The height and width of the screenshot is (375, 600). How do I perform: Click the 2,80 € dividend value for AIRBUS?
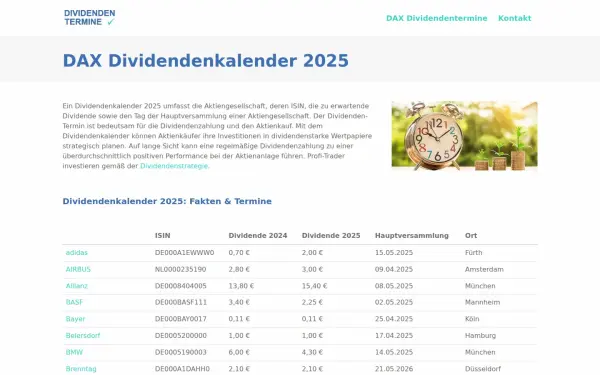[x=239, y=269]
